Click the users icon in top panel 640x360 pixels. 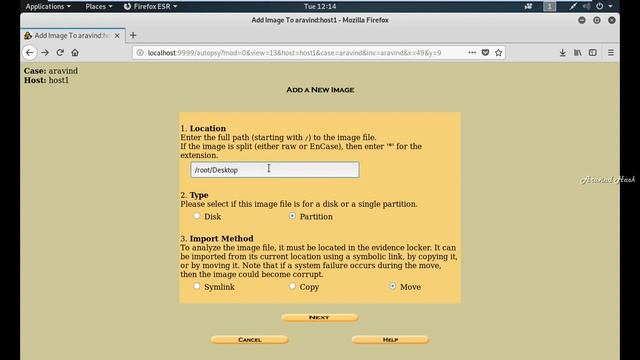tap(529, 7)
